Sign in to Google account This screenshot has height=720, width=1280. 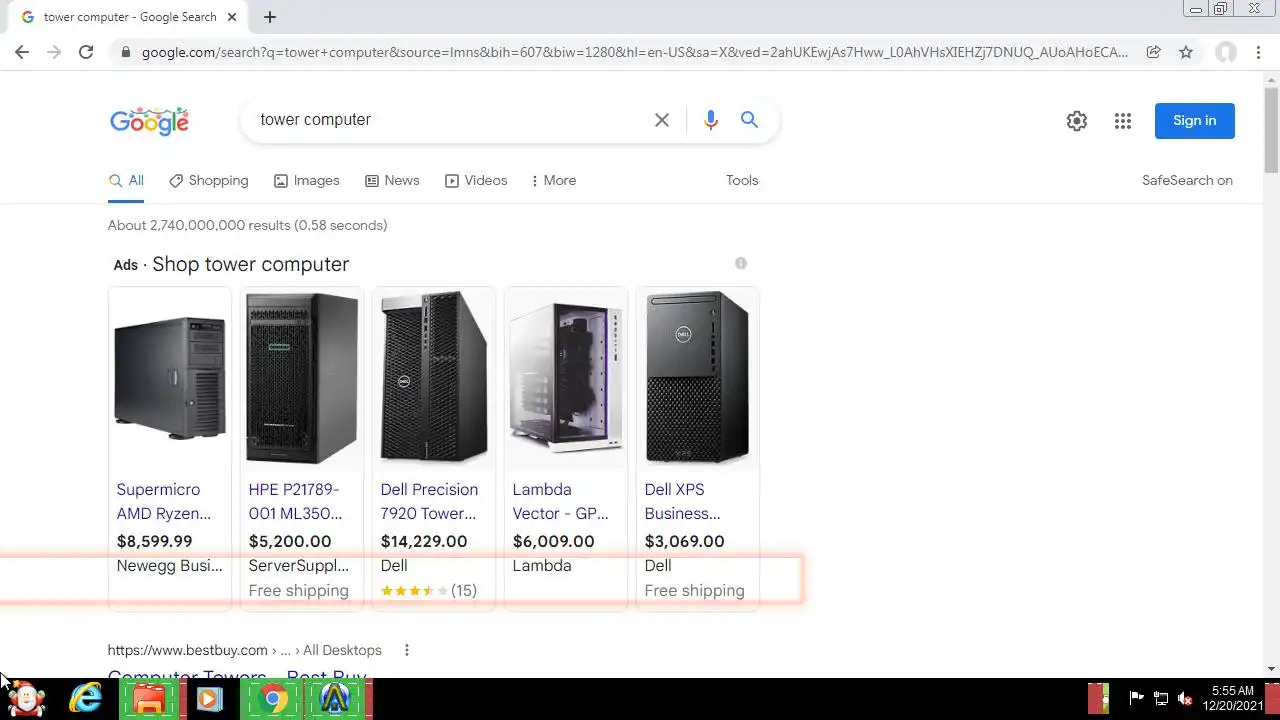point(1195,121)
